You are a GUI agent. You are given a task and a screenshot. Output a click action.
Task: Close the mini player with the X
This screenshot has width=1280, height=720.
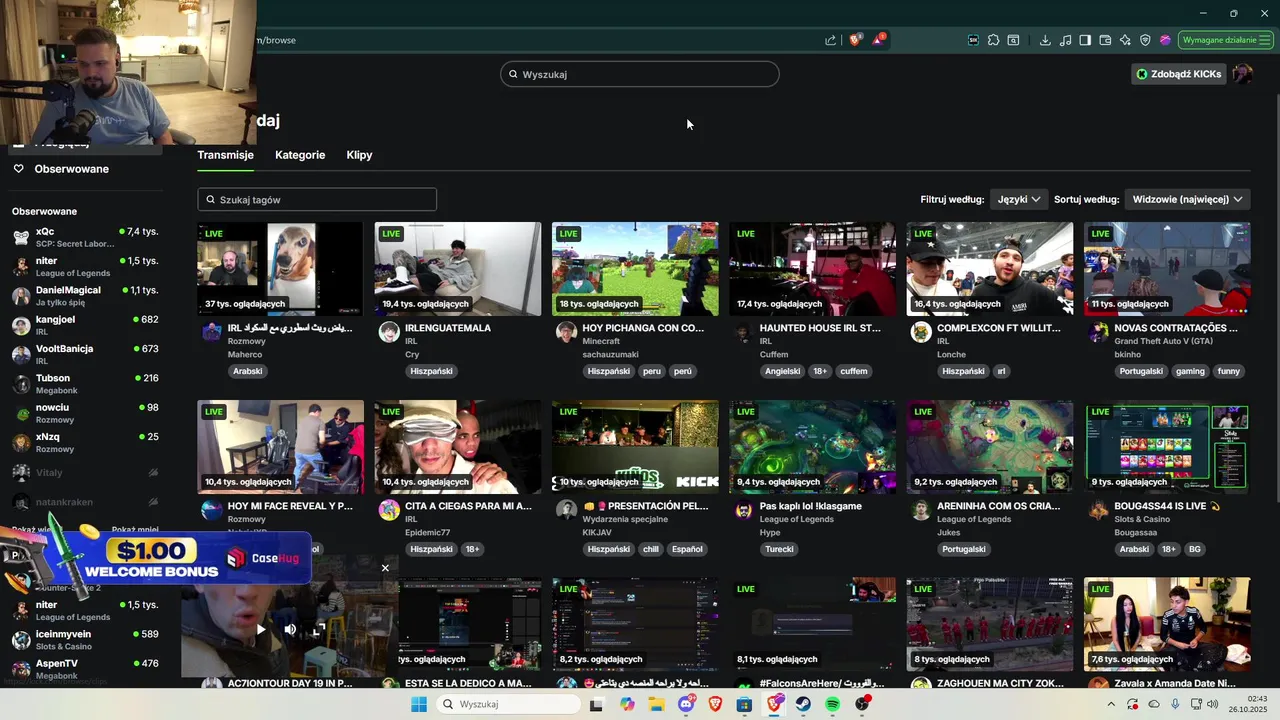pos(385,568)
